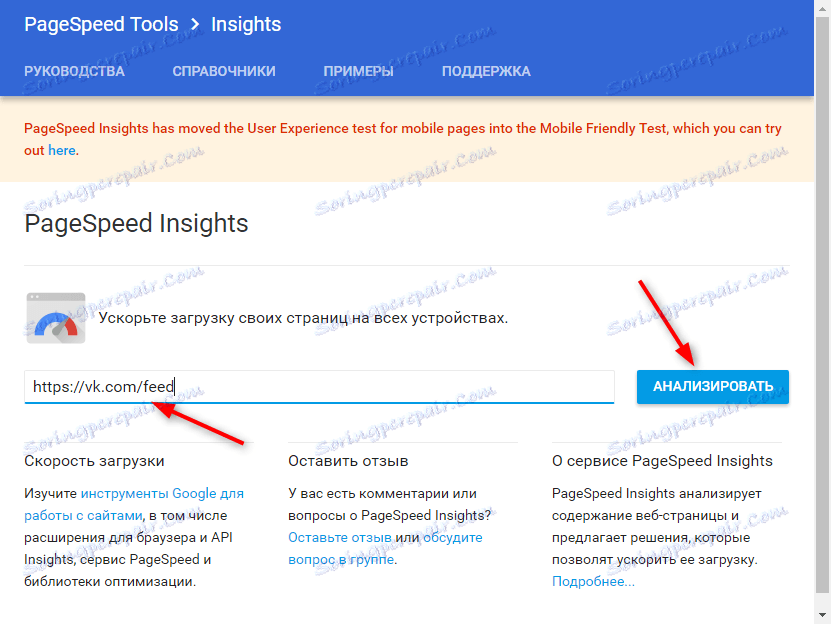The width and height of the screenshot is (831, 624).
Task: Open the РУКОВОДСТВА tab
Action: pos(74,71)
